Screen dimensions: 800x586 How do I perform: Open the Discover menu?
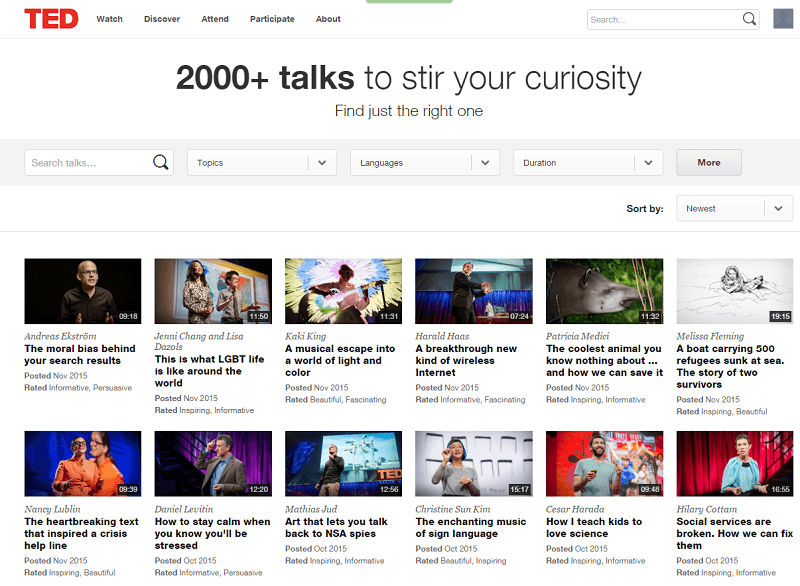coord(162,19)
